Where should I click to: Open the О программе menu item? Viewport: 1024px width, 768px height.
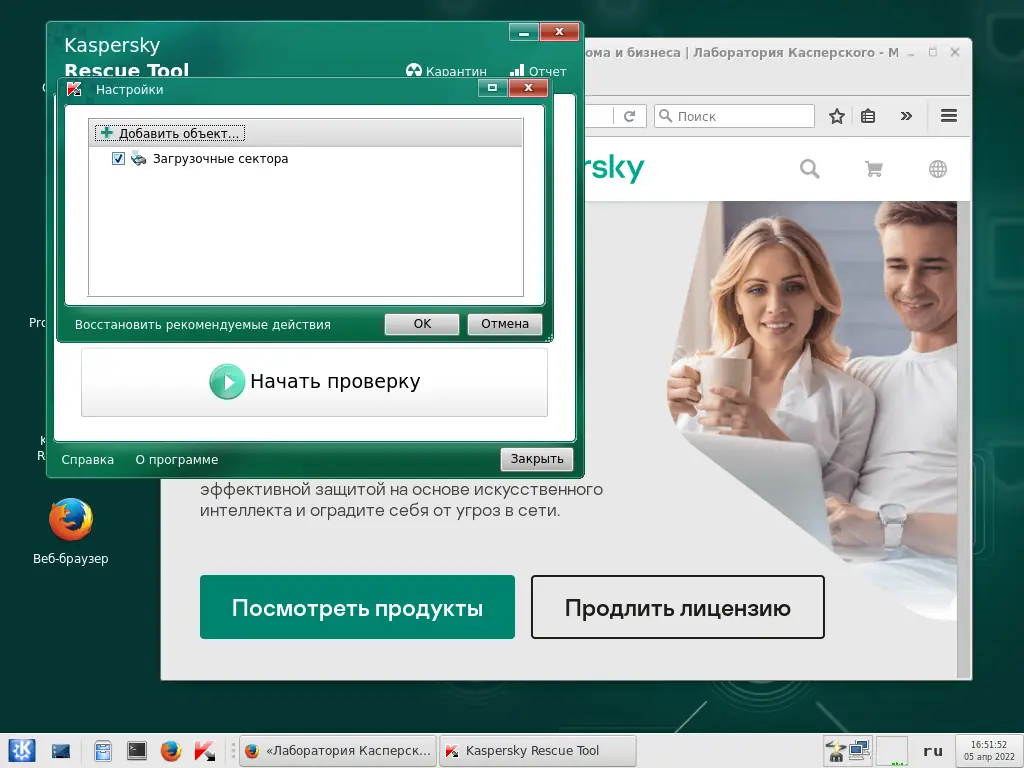176,459
